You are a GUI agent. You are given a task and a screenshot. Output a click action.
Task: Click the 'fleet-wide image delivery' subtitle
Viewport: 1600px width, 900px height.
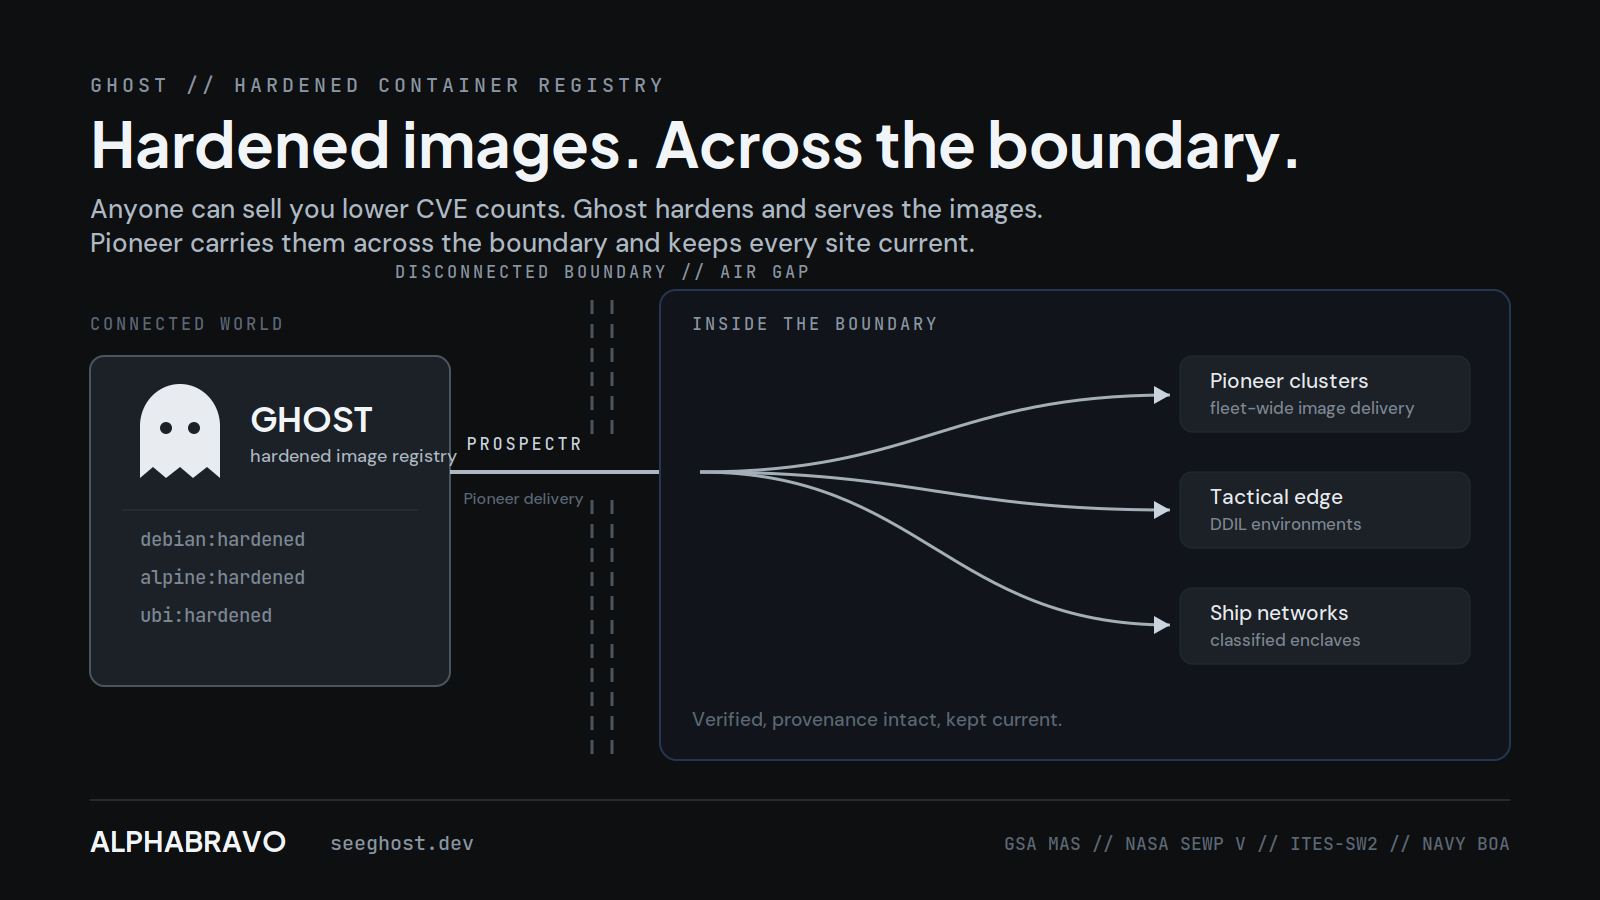point(1312,408)
